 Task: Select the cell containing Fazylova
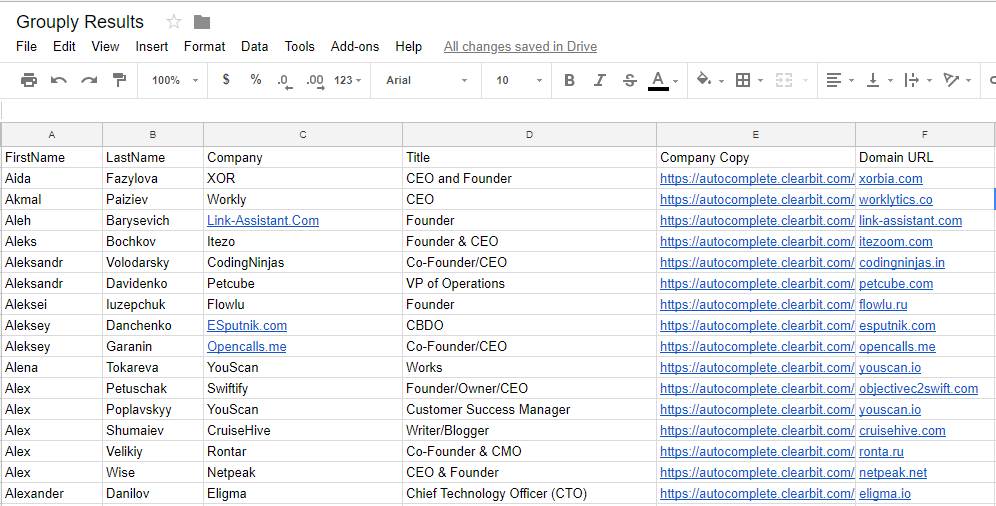pos(153,178)
